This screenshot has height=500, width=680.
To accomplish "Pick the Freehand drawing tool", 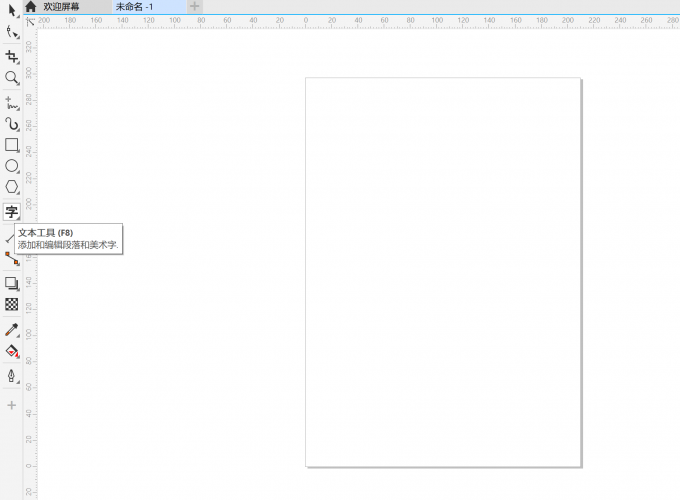I will point(11,102).
